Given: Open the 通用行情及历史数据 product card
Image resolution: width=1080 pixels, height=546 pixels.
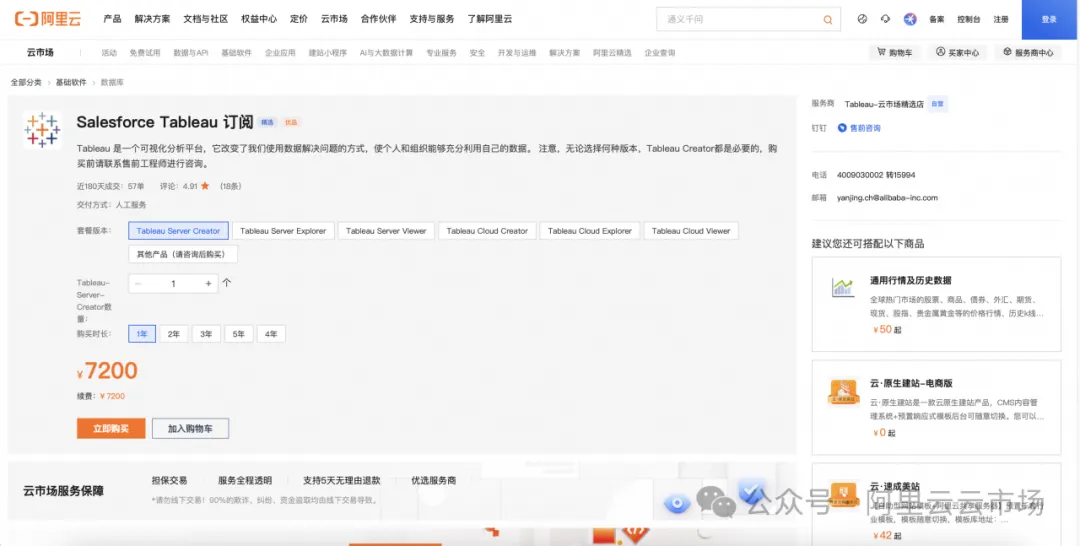Looking at the screenshot, I should (x=936, y=304).
